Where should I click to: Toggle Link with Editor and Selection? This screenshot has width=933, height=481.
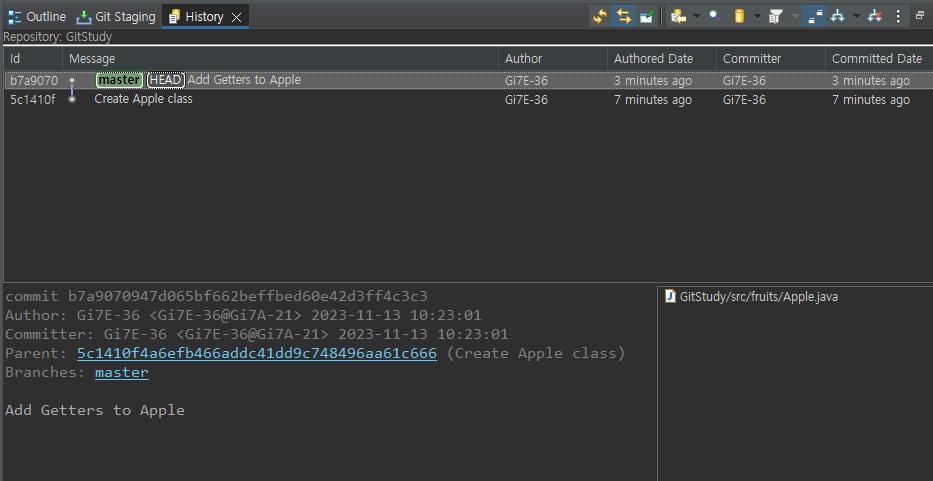pyautogui.click(x=623, y=17)
